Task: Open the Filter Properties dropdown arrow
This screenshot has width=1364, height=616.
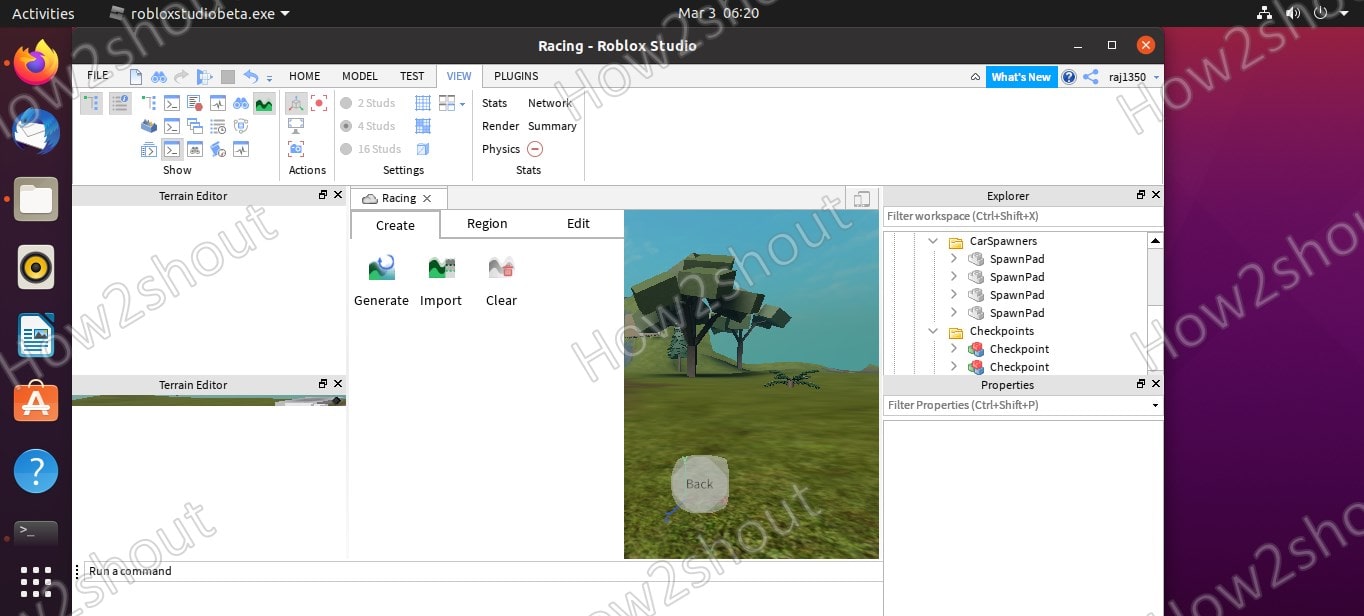Action: [1156, 406]
